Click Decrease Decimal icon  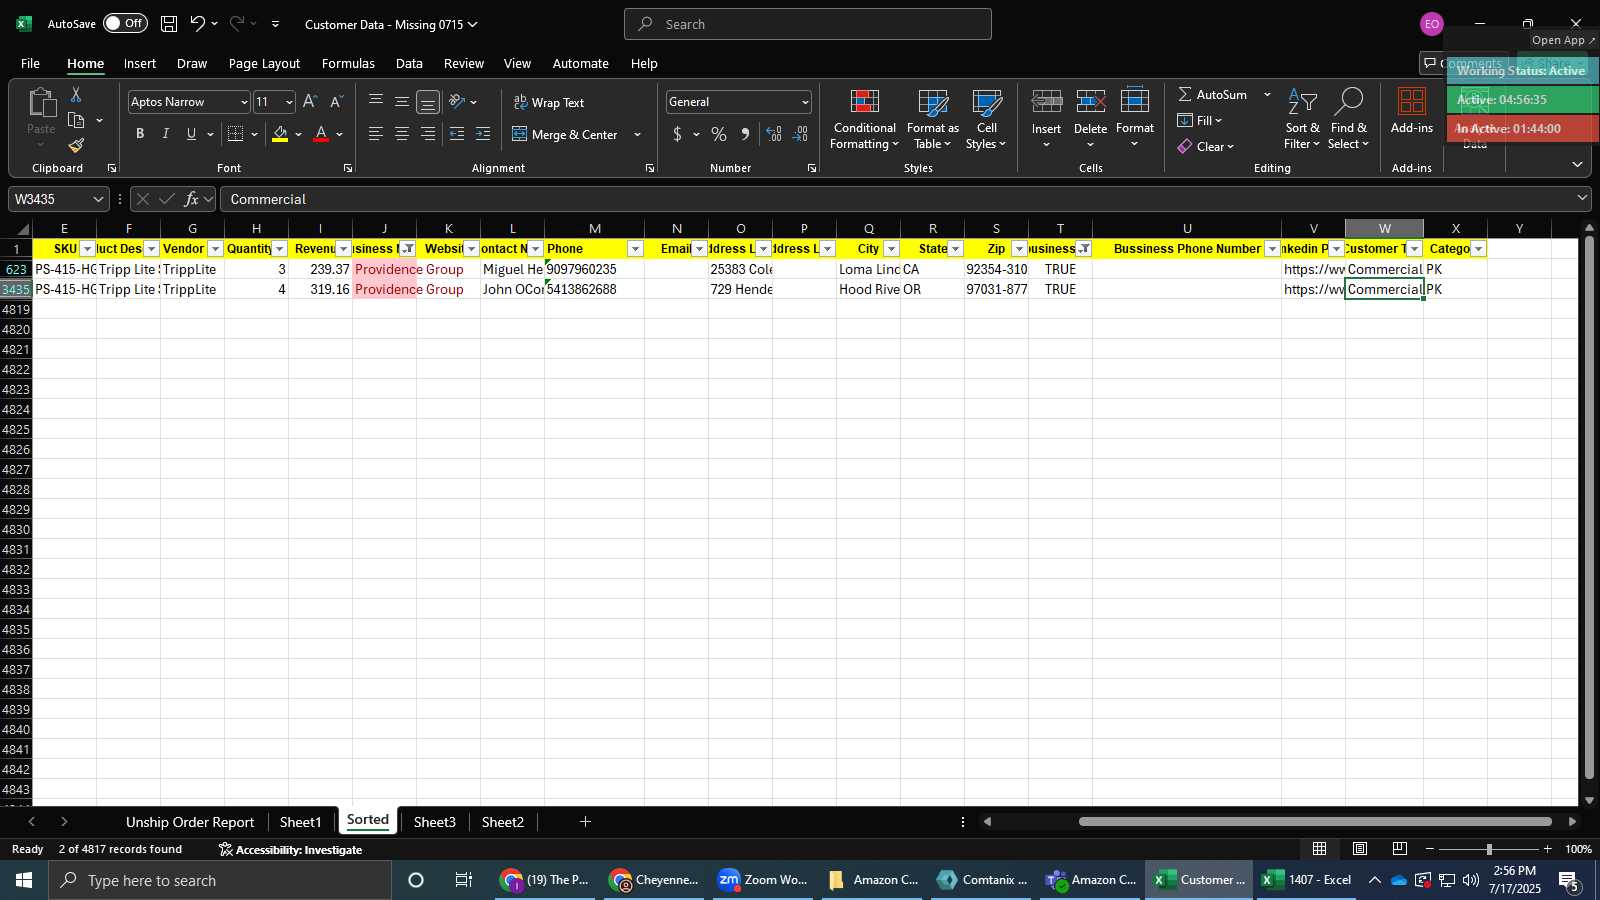click(x=800, y=134)
